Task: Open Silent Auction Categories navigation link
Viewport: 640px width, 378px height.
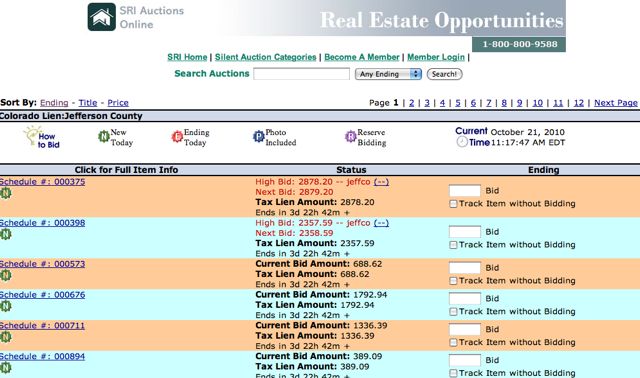Action: tap(266, 57)
